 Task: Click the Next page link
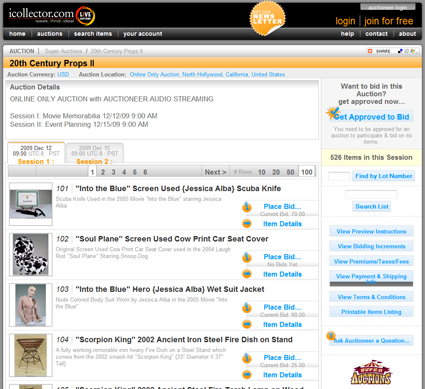tap(215, 172)
